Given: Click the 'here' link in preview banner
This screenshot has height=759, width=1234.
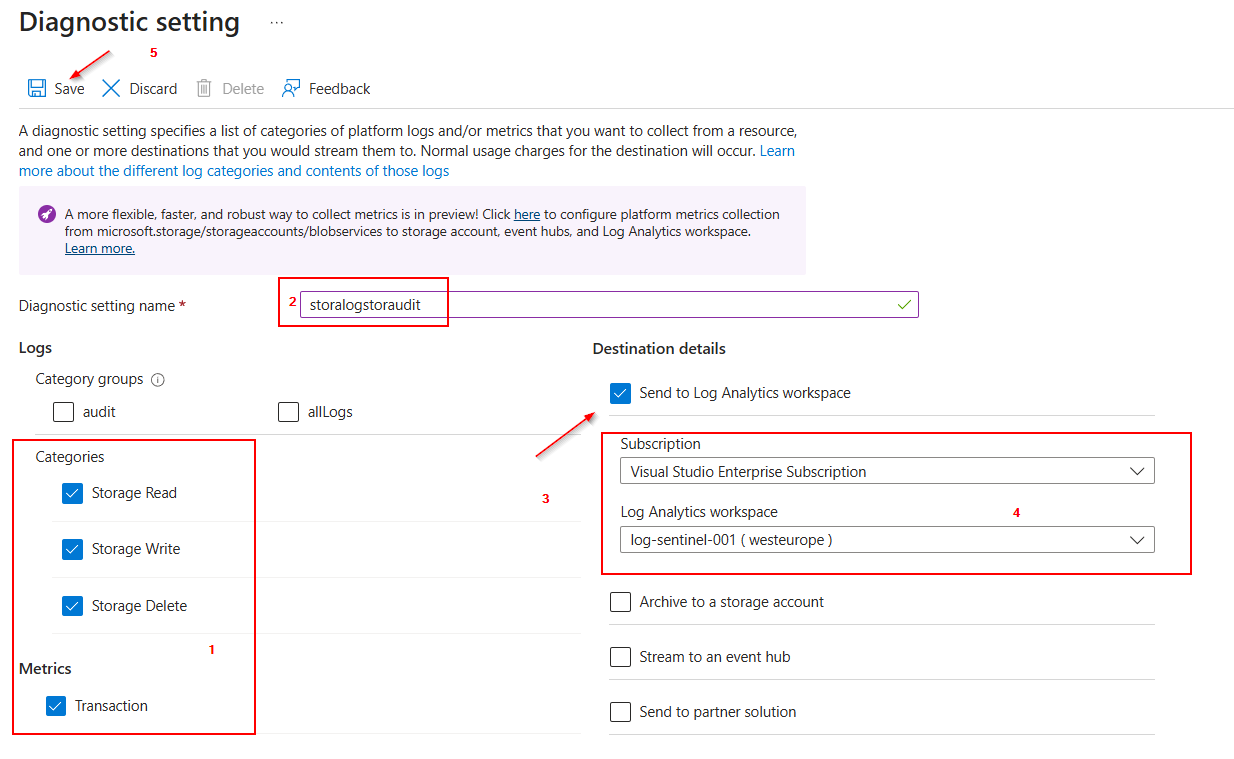Looking at the screenshot, I should pyautogui.click(x=527, y=214).
